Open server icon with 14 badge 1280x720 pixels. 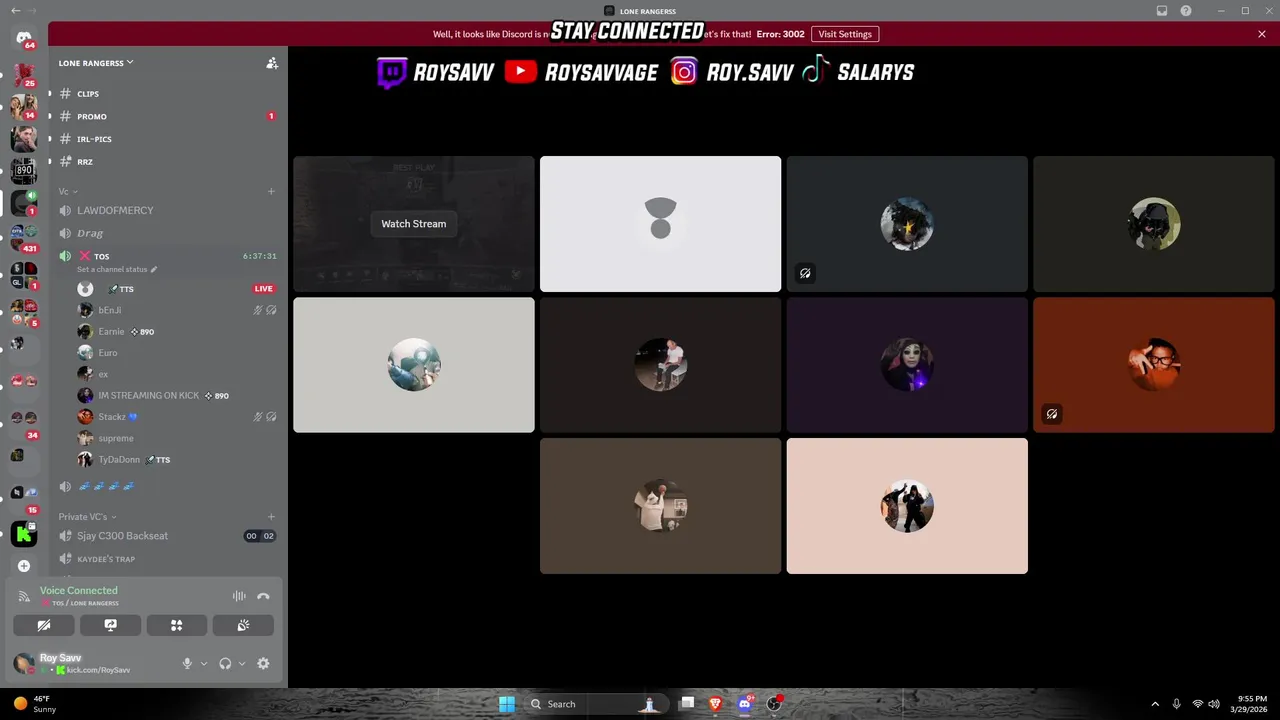click(24, 106)
